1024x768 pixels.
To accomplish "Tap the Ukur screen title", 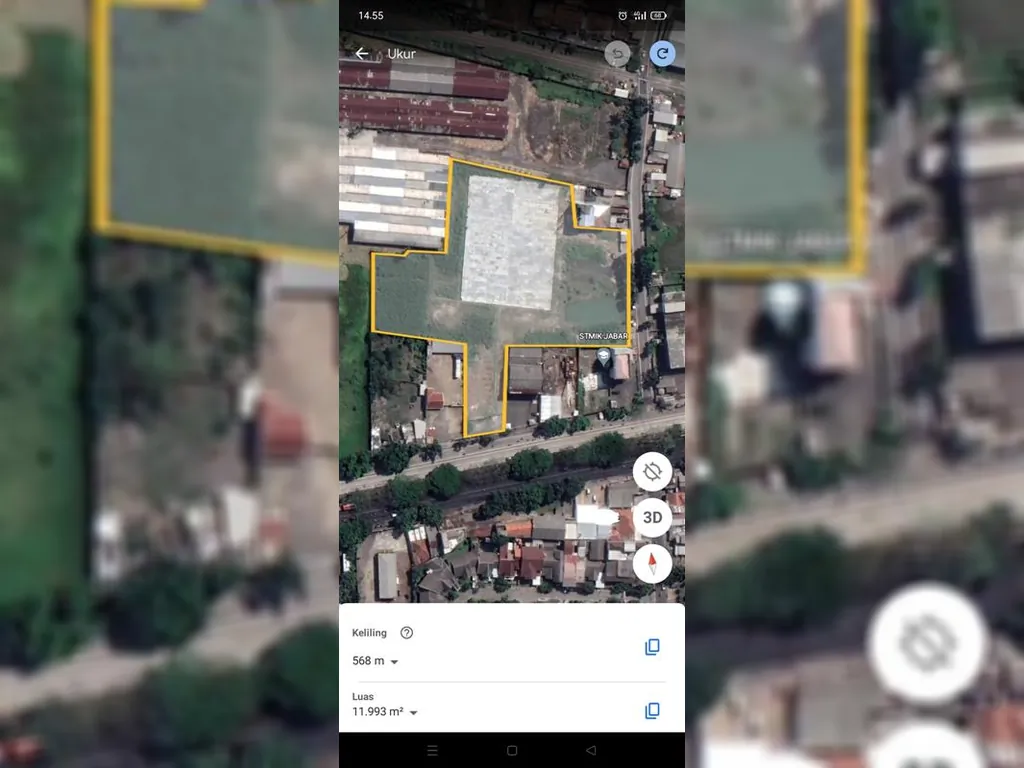I will [401, 54].
